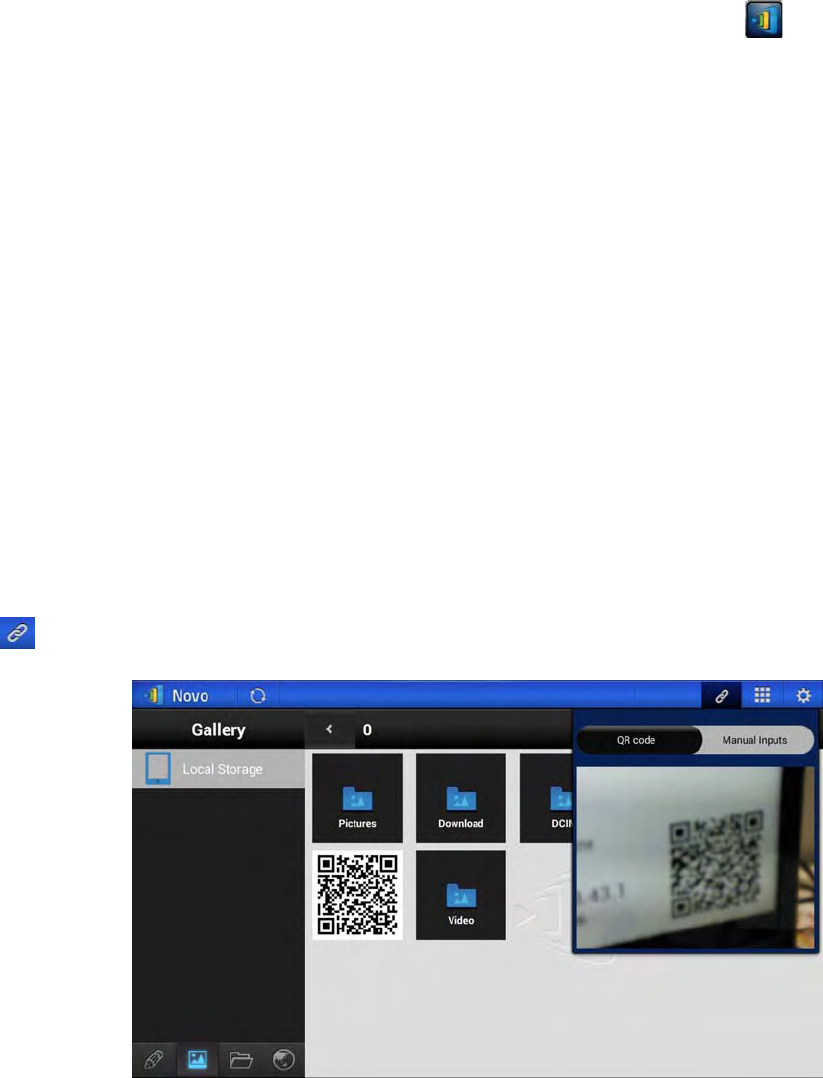Open the grid apps icon in the top bar
Image resolution: width=823 pixels, height=1078 pixels.
tap(762, 695)
